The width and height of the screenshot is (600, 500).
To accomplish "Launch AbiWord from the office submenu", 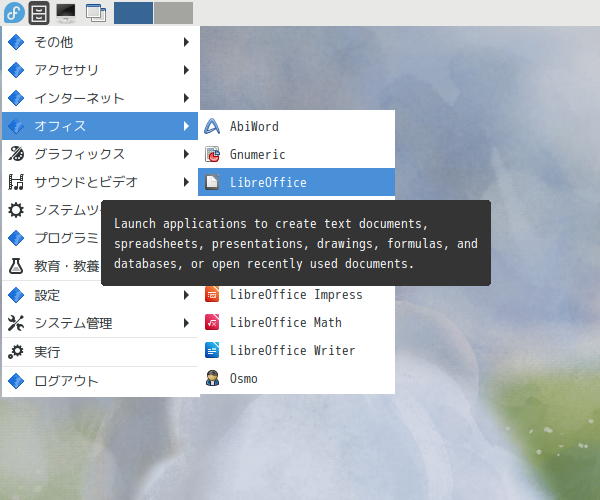I will [297, 126].
